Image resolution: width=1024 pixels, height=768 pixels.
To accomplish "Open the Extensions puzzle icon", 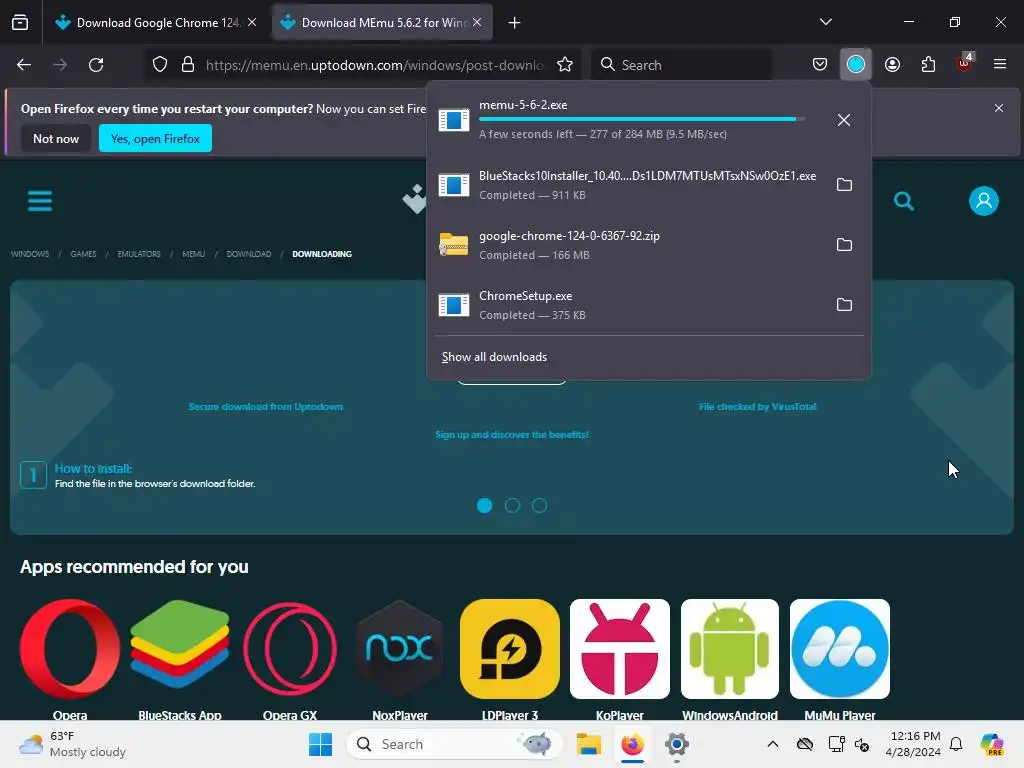I will (928, 65).
